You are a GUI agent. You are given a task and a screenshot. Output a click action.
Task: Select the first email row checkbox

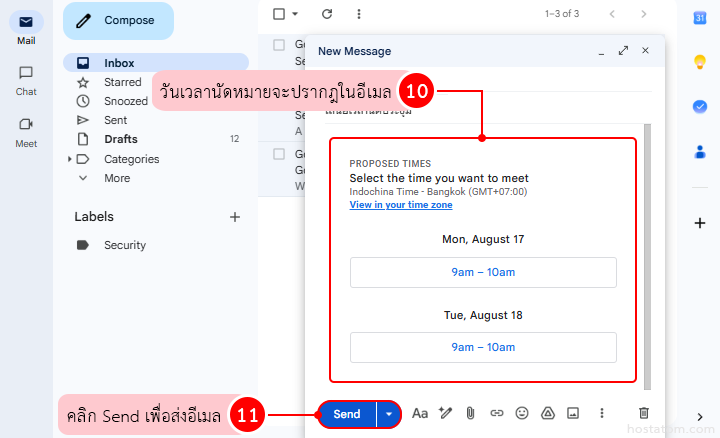(279, 45)
